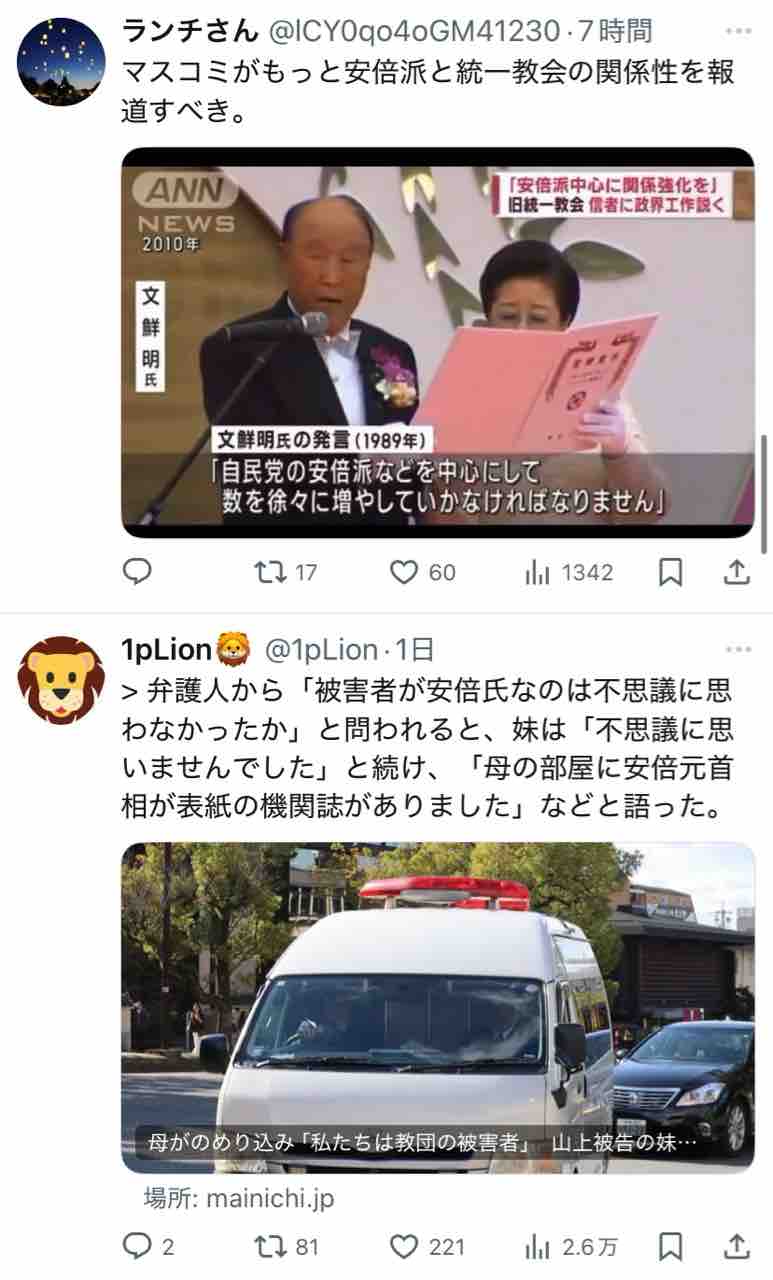773x1280 pixels.
Task: Reply to 1pLion's tweet with 2 replies
Action: coord(148,1246)
